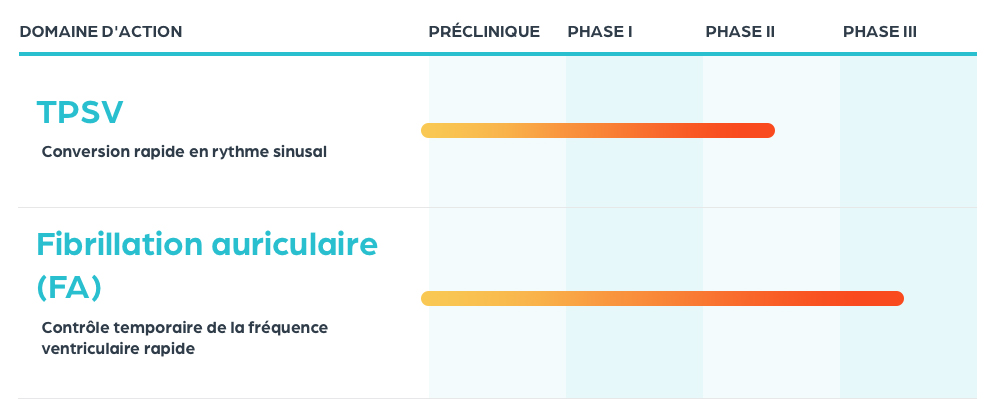Click teal divider line under headers

pyautogui.click(x=498, y=54)
